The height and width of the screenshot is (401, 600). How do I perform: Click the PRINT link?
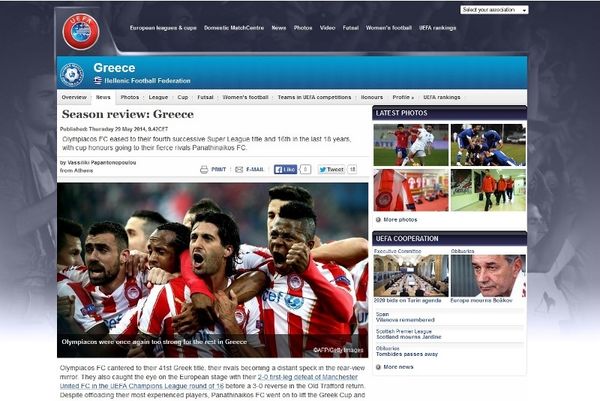[x=218, y=170]
